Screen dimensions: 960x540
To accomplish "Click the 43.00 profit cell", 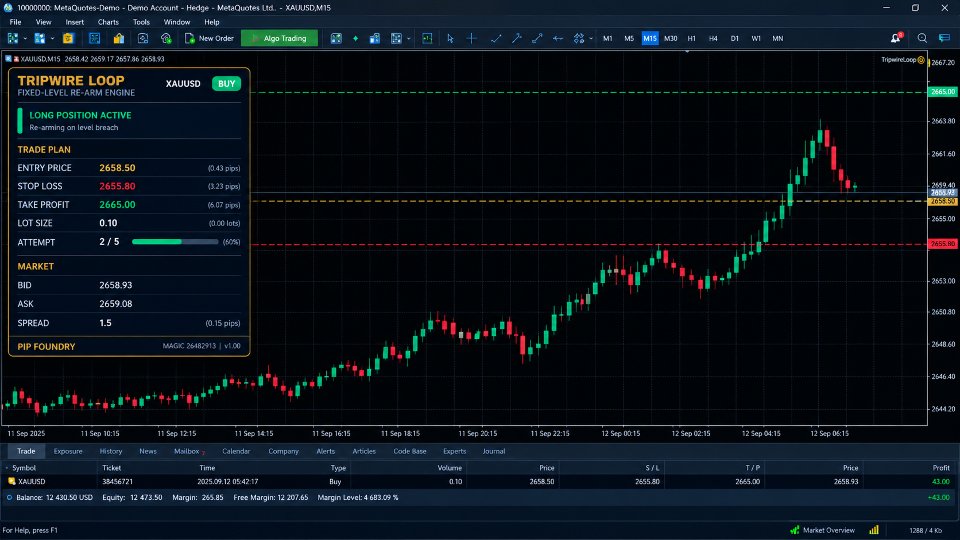I will (940, 482).
